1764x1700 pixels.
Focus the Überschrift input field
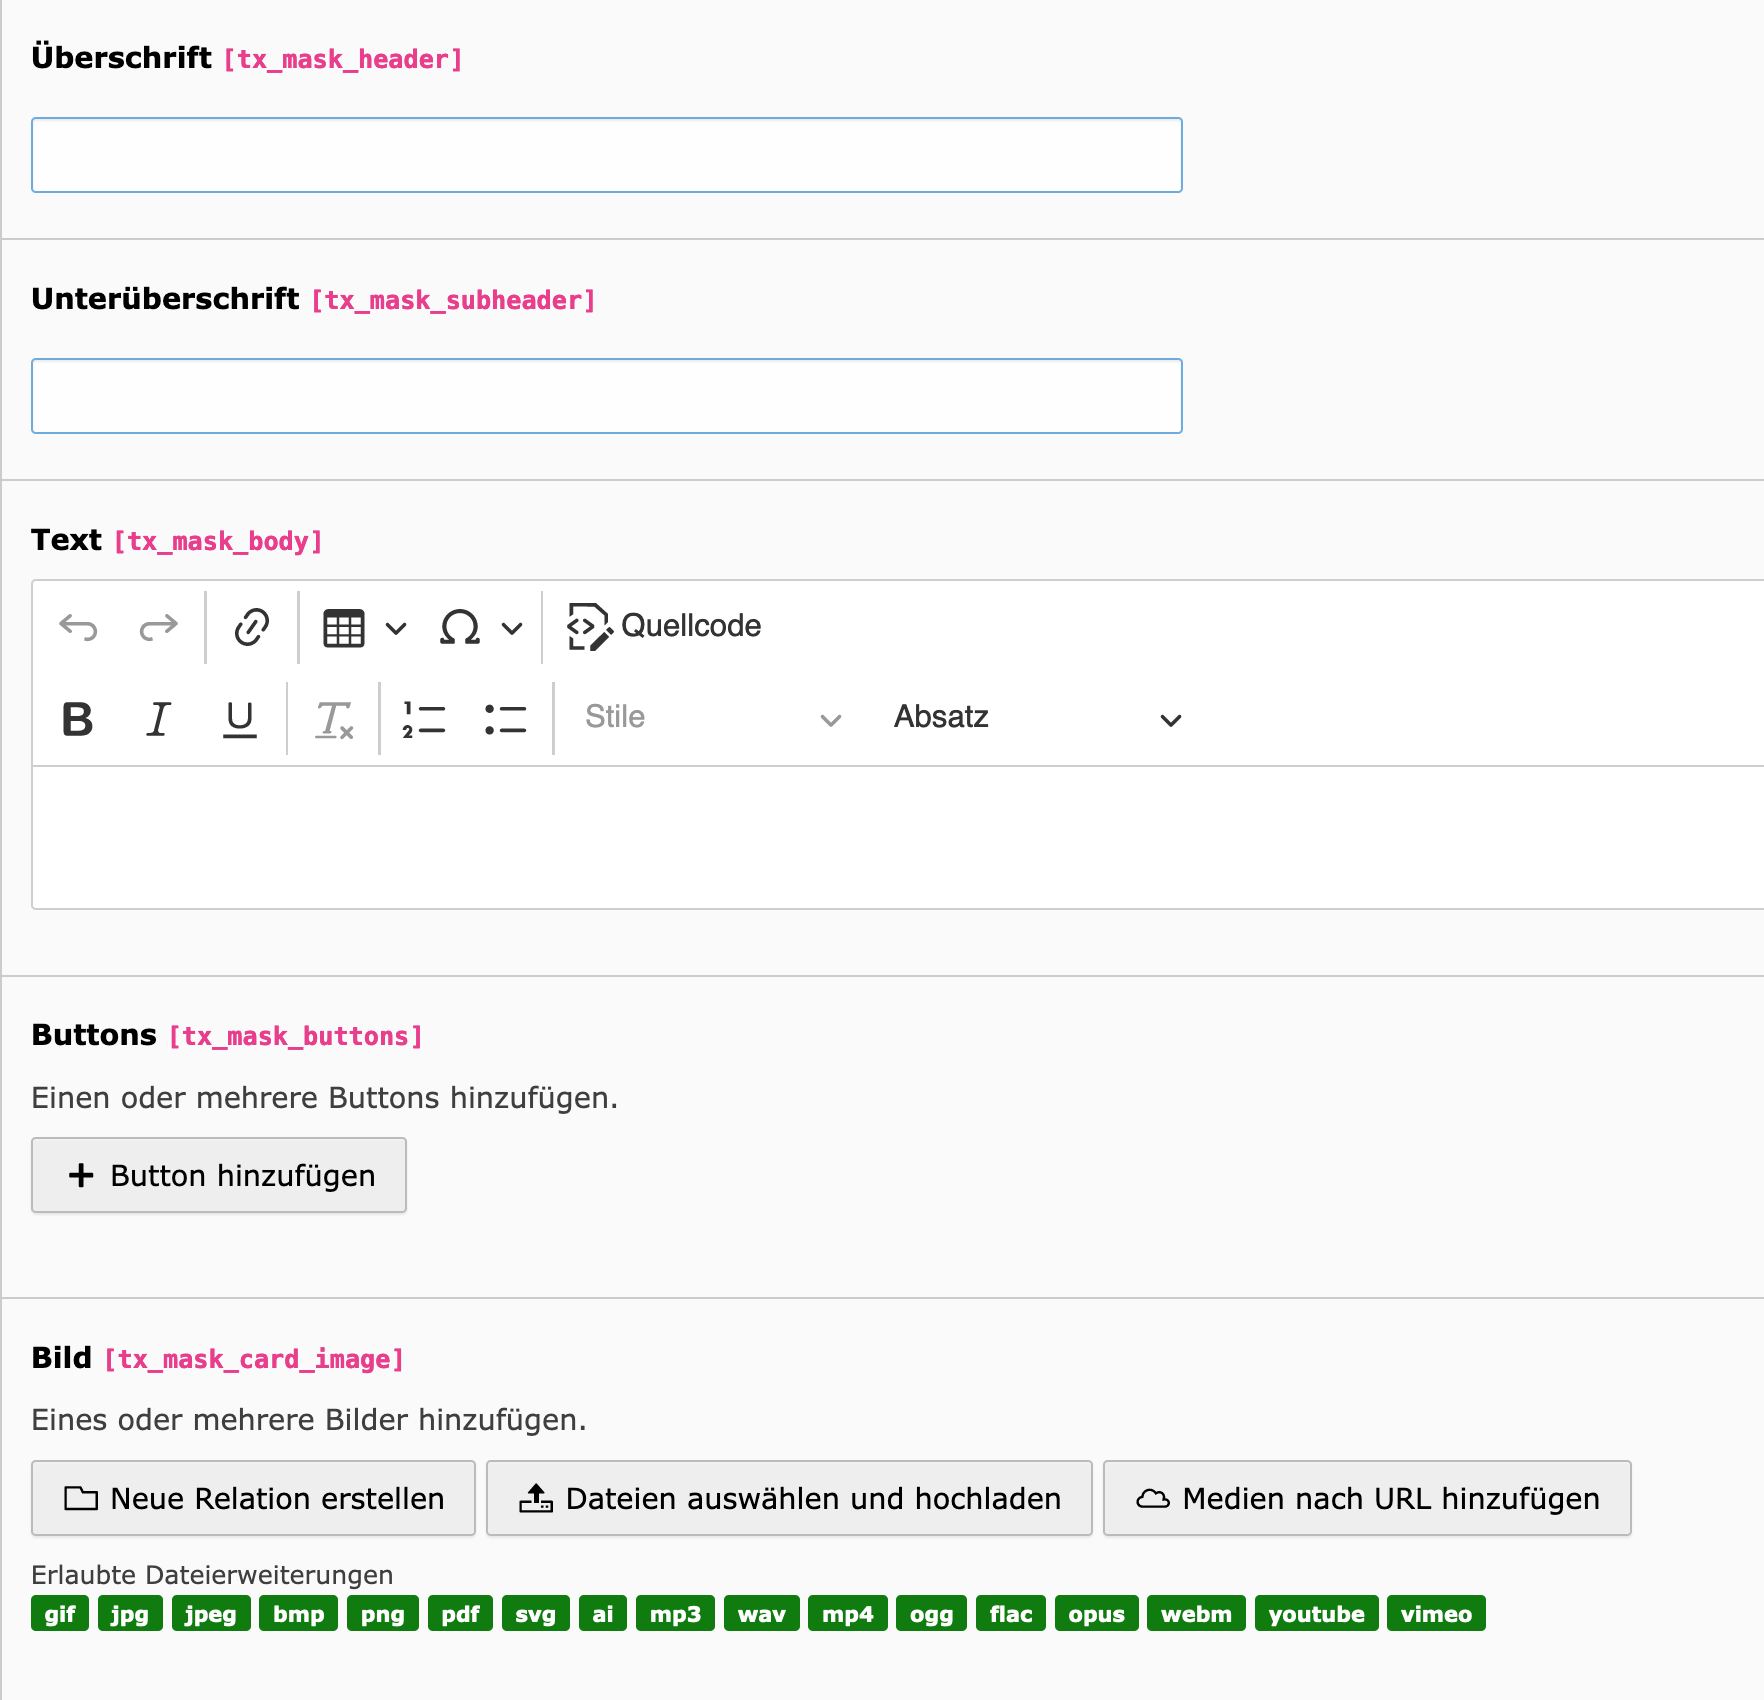click(x=606, y=155)
